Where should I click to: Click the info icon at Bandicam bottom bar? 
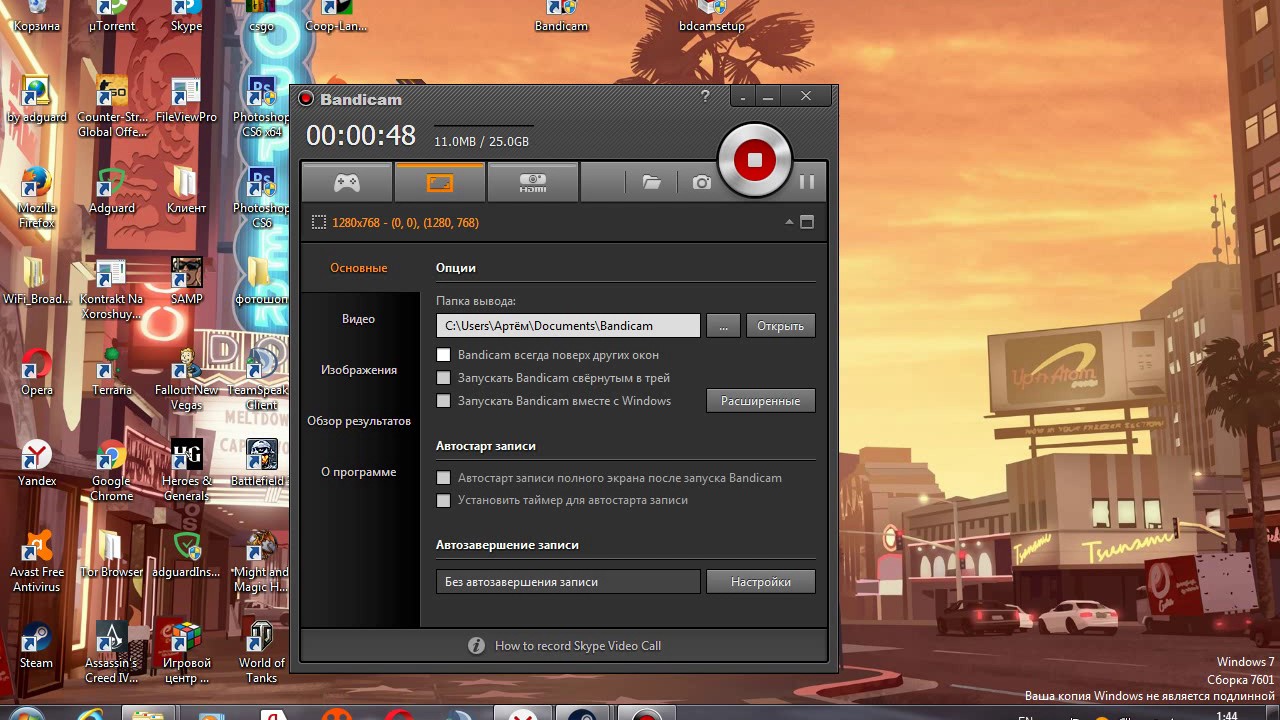click(x=477, y=646)
